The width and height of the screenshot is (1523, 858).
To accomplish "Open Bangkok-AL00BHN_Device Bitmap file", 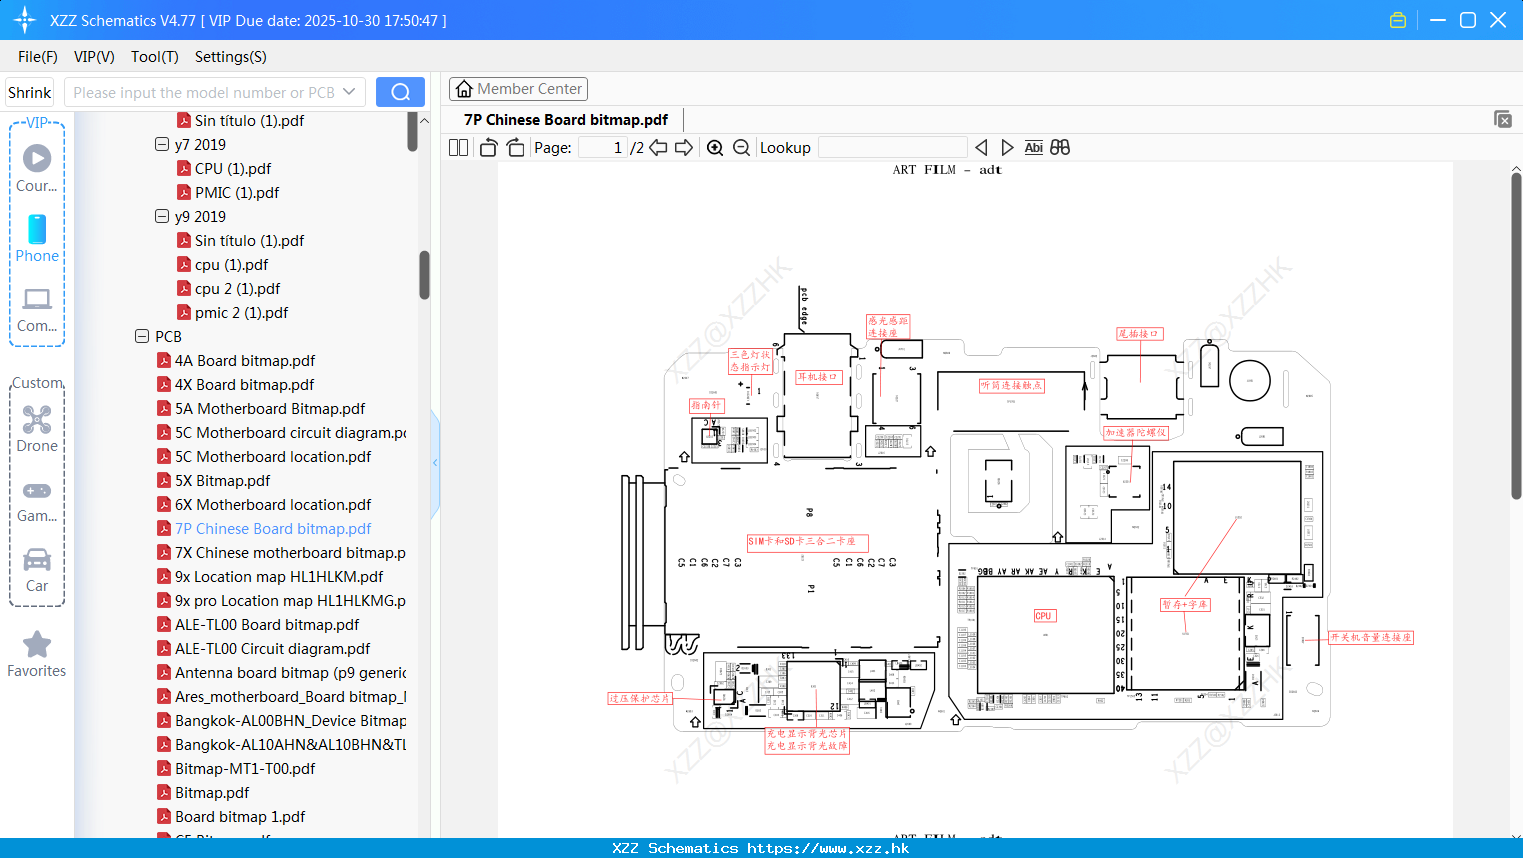I will click(x=291, y=720).
